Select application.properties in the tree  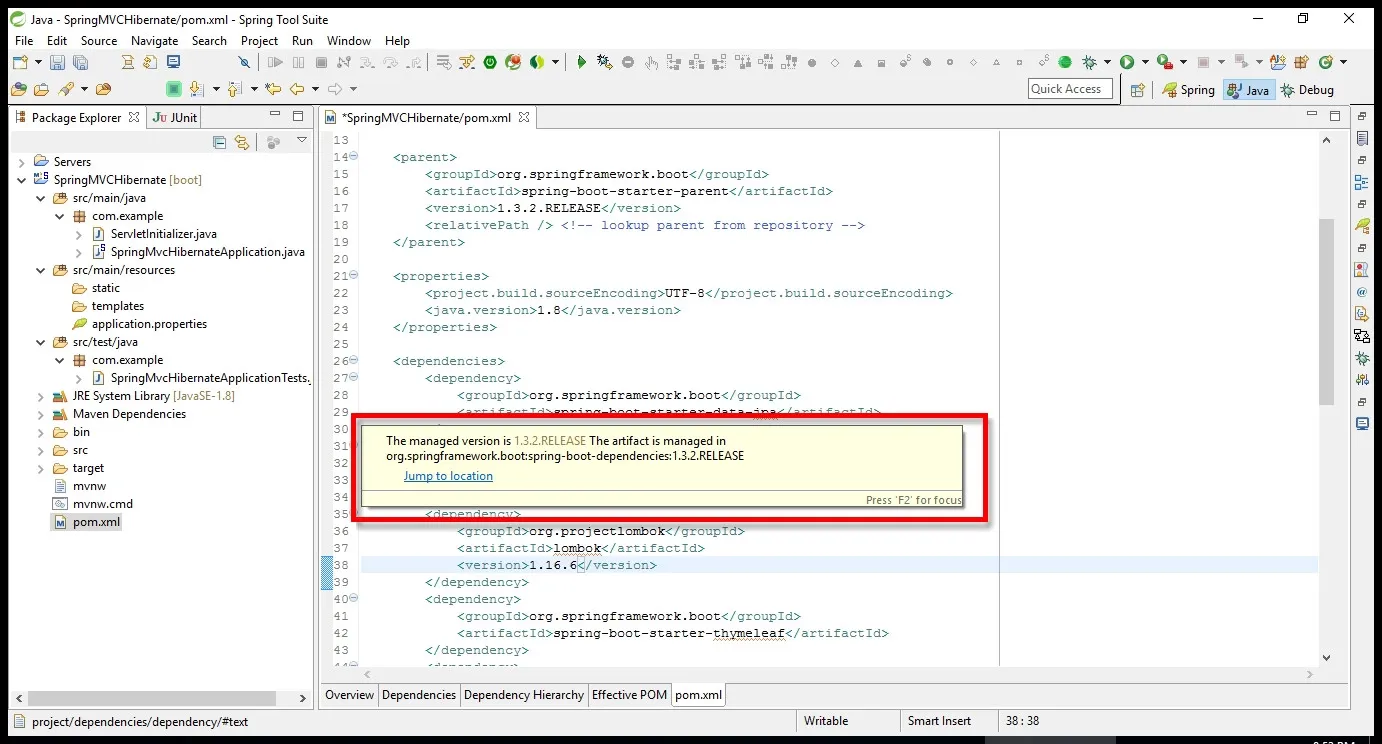149,324
